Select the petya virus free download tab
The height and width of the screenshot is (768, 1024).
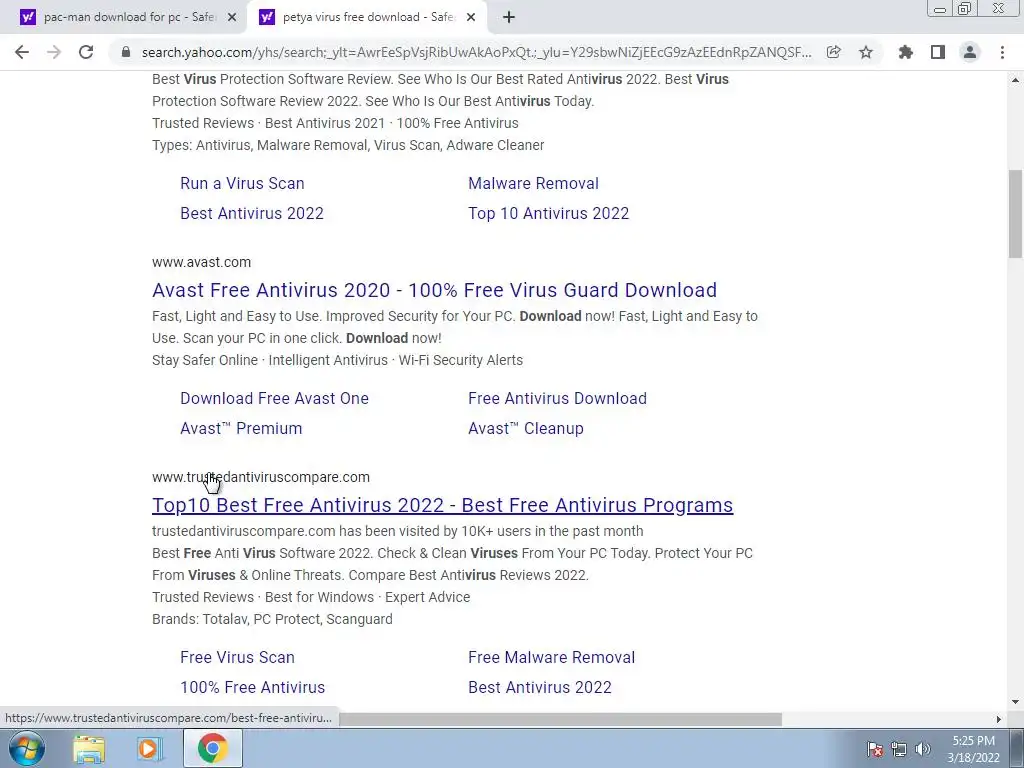[x=366, y=18]
